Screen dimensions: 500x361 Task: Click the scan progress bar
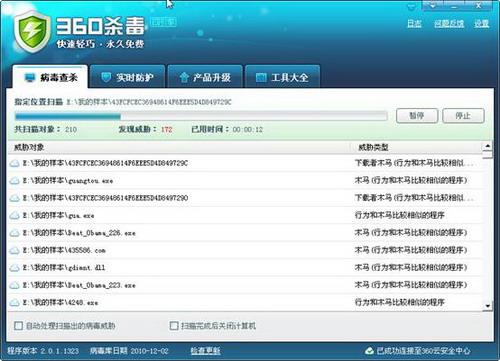(x=201, y=116)
